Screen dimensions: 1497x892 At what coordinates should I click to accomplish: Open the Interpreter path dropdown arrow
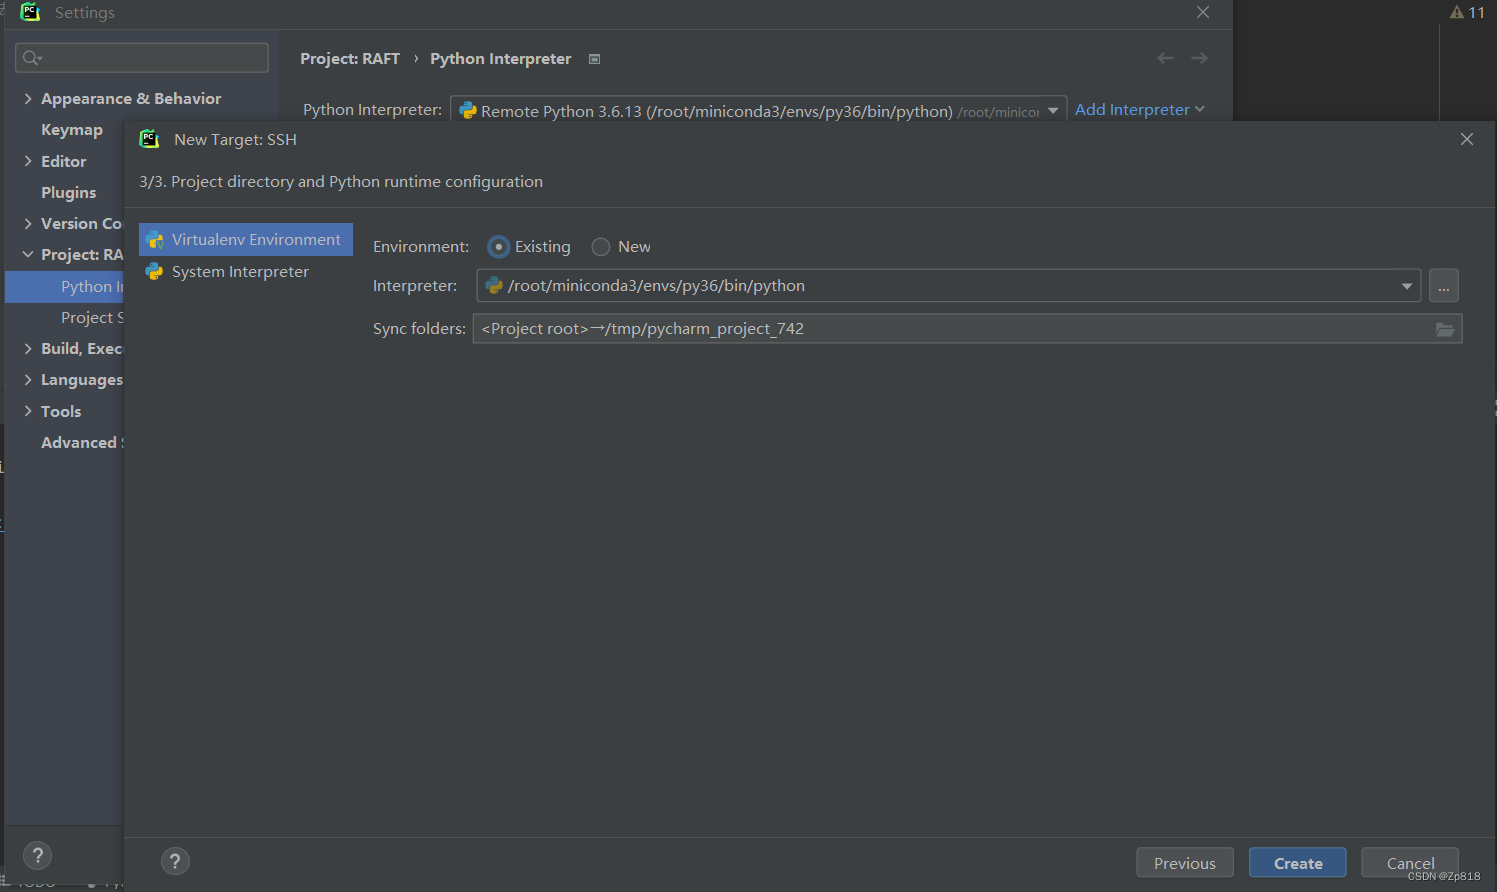click(1407, 286)
